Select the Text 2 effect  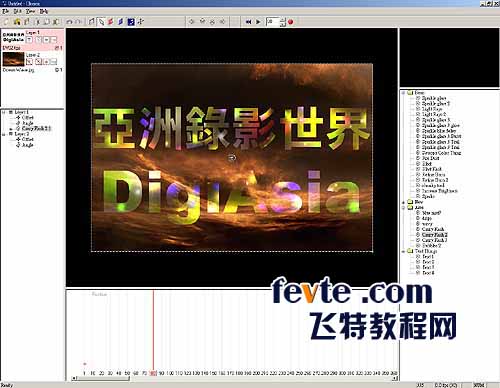click(428, 262)
